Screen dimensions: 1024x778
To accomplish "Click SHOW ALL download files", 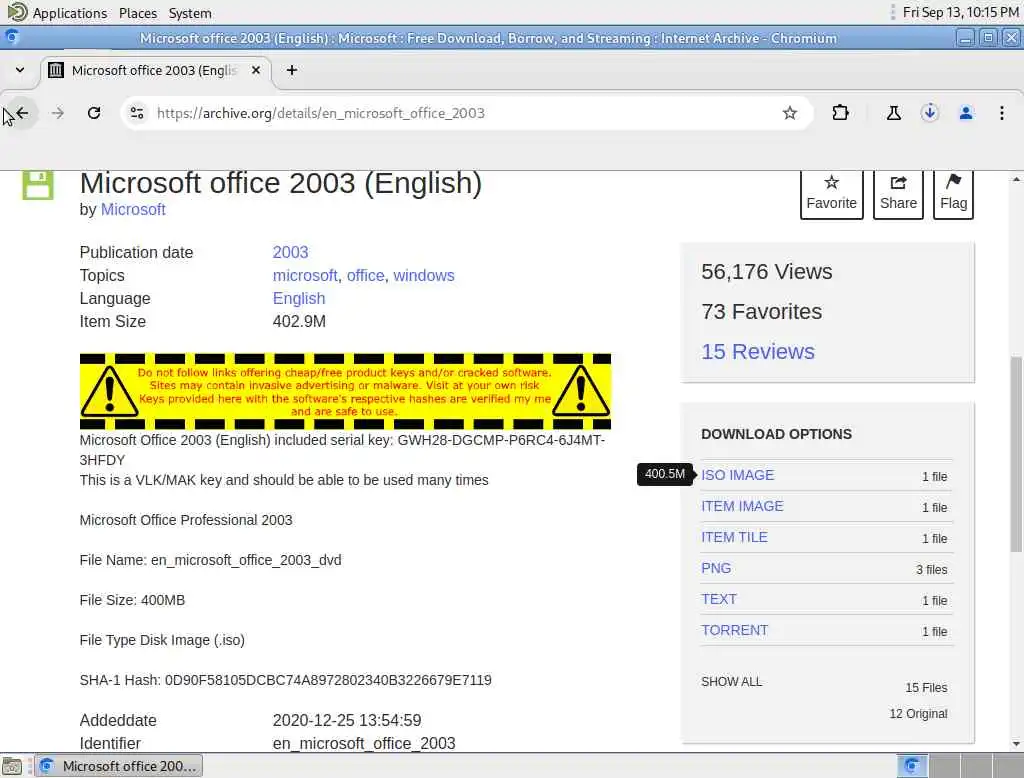I will pyautogui.click(x=731, y=682).
